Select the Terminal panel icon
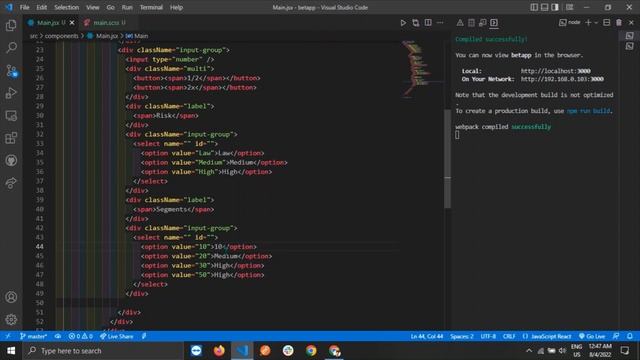The height and width of the screenshot is (360, 640). (x=494, y=23)
